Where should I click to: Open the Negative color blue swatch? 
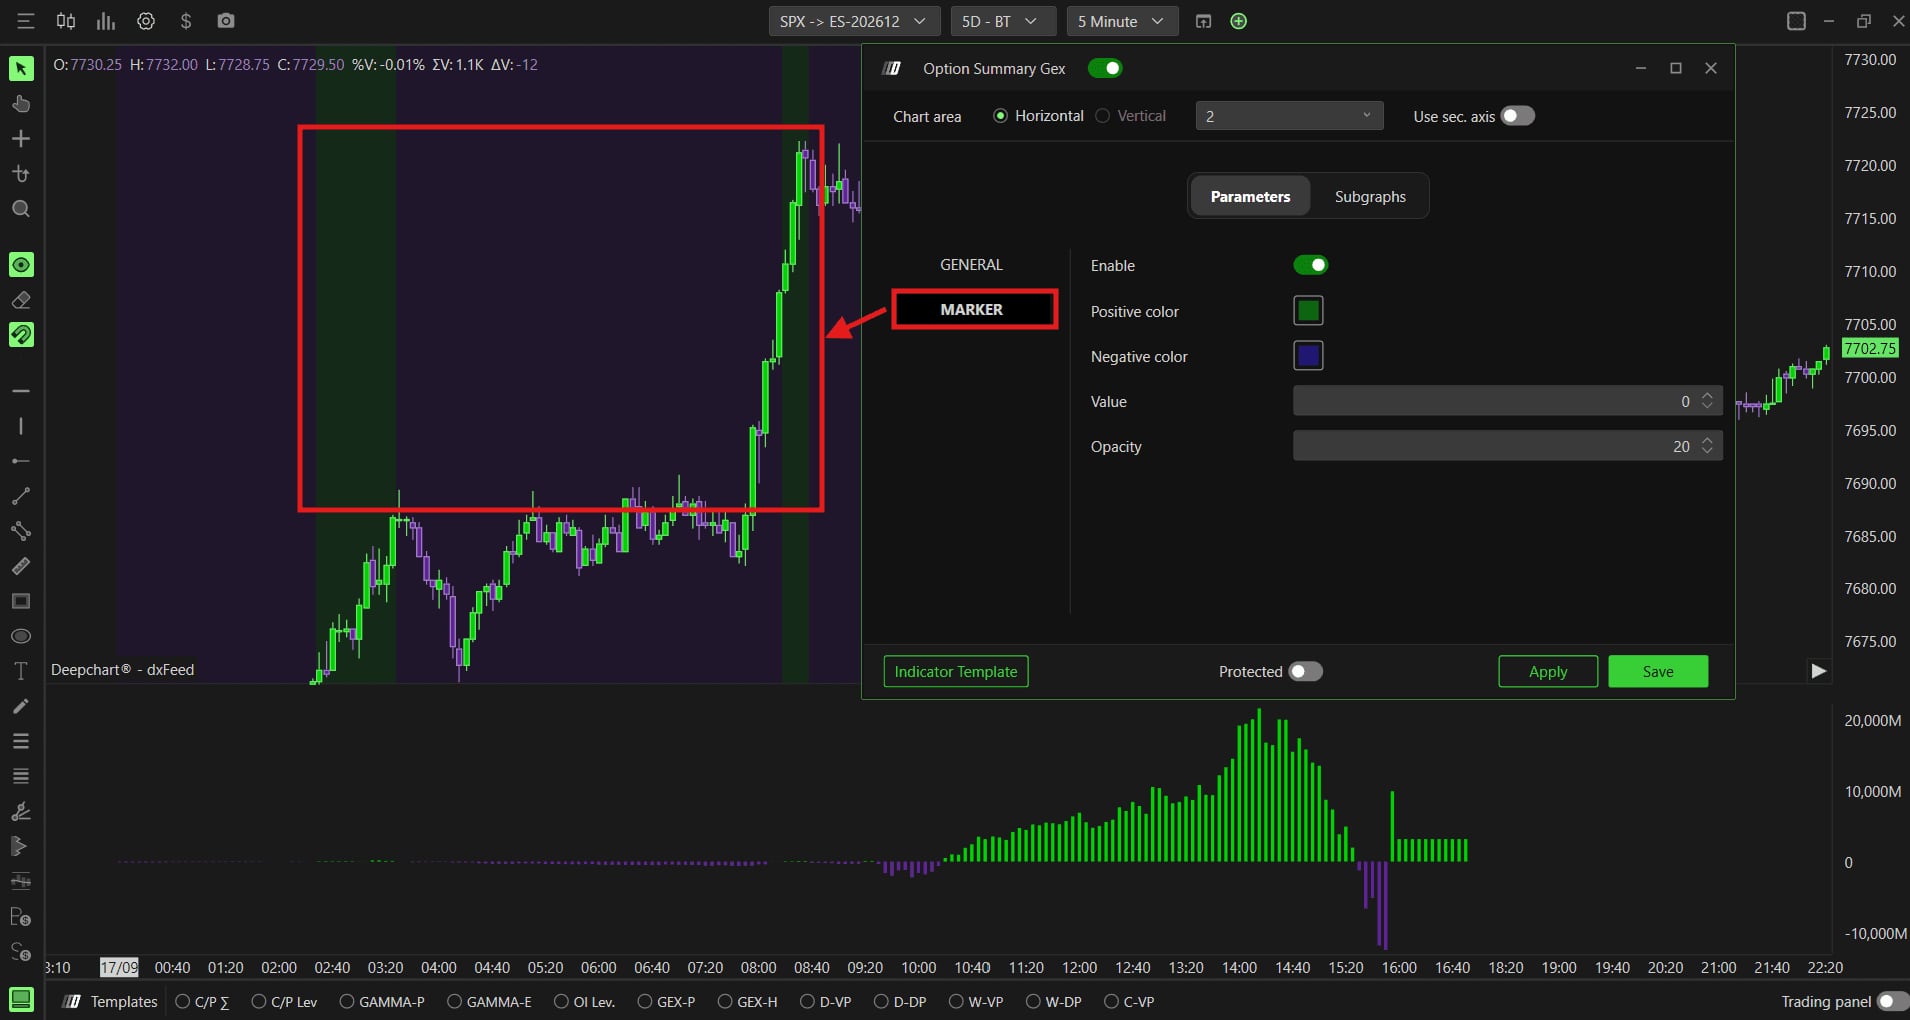tap(1308, 355)
